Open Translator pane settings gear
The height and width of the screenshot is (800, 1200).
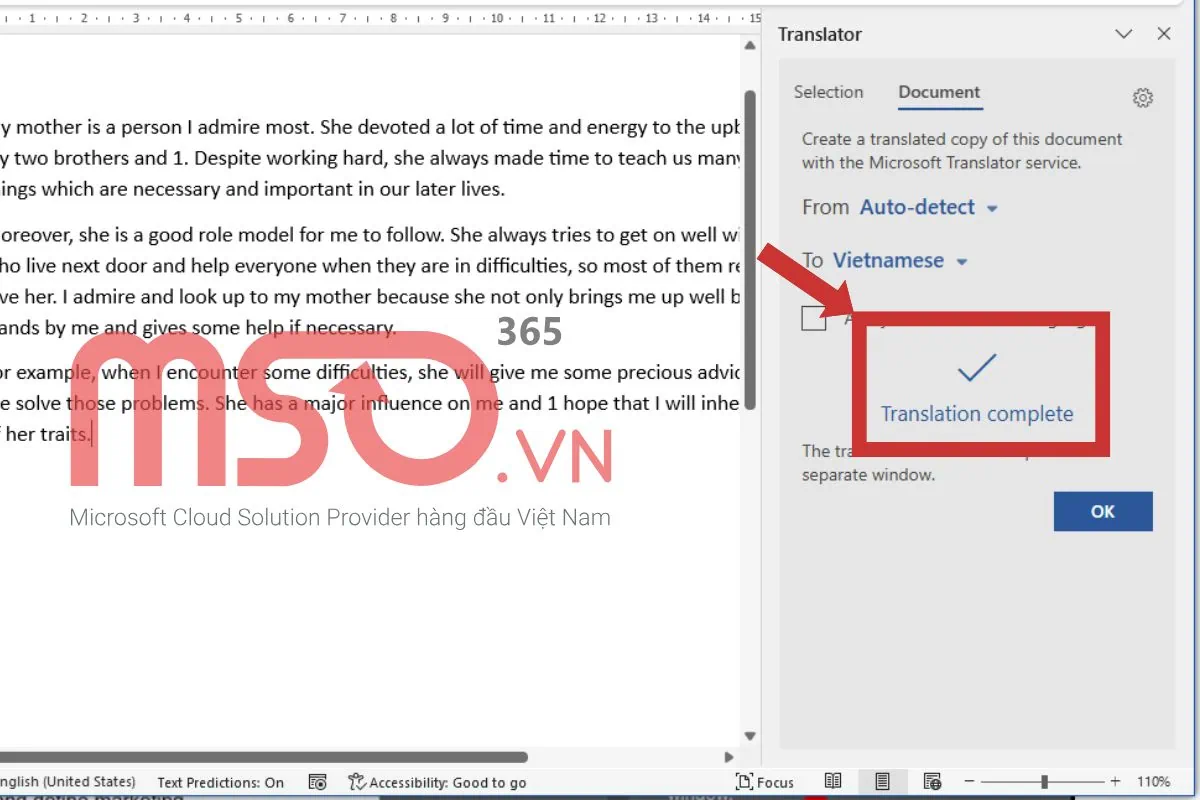click(x=1143, y=98)
